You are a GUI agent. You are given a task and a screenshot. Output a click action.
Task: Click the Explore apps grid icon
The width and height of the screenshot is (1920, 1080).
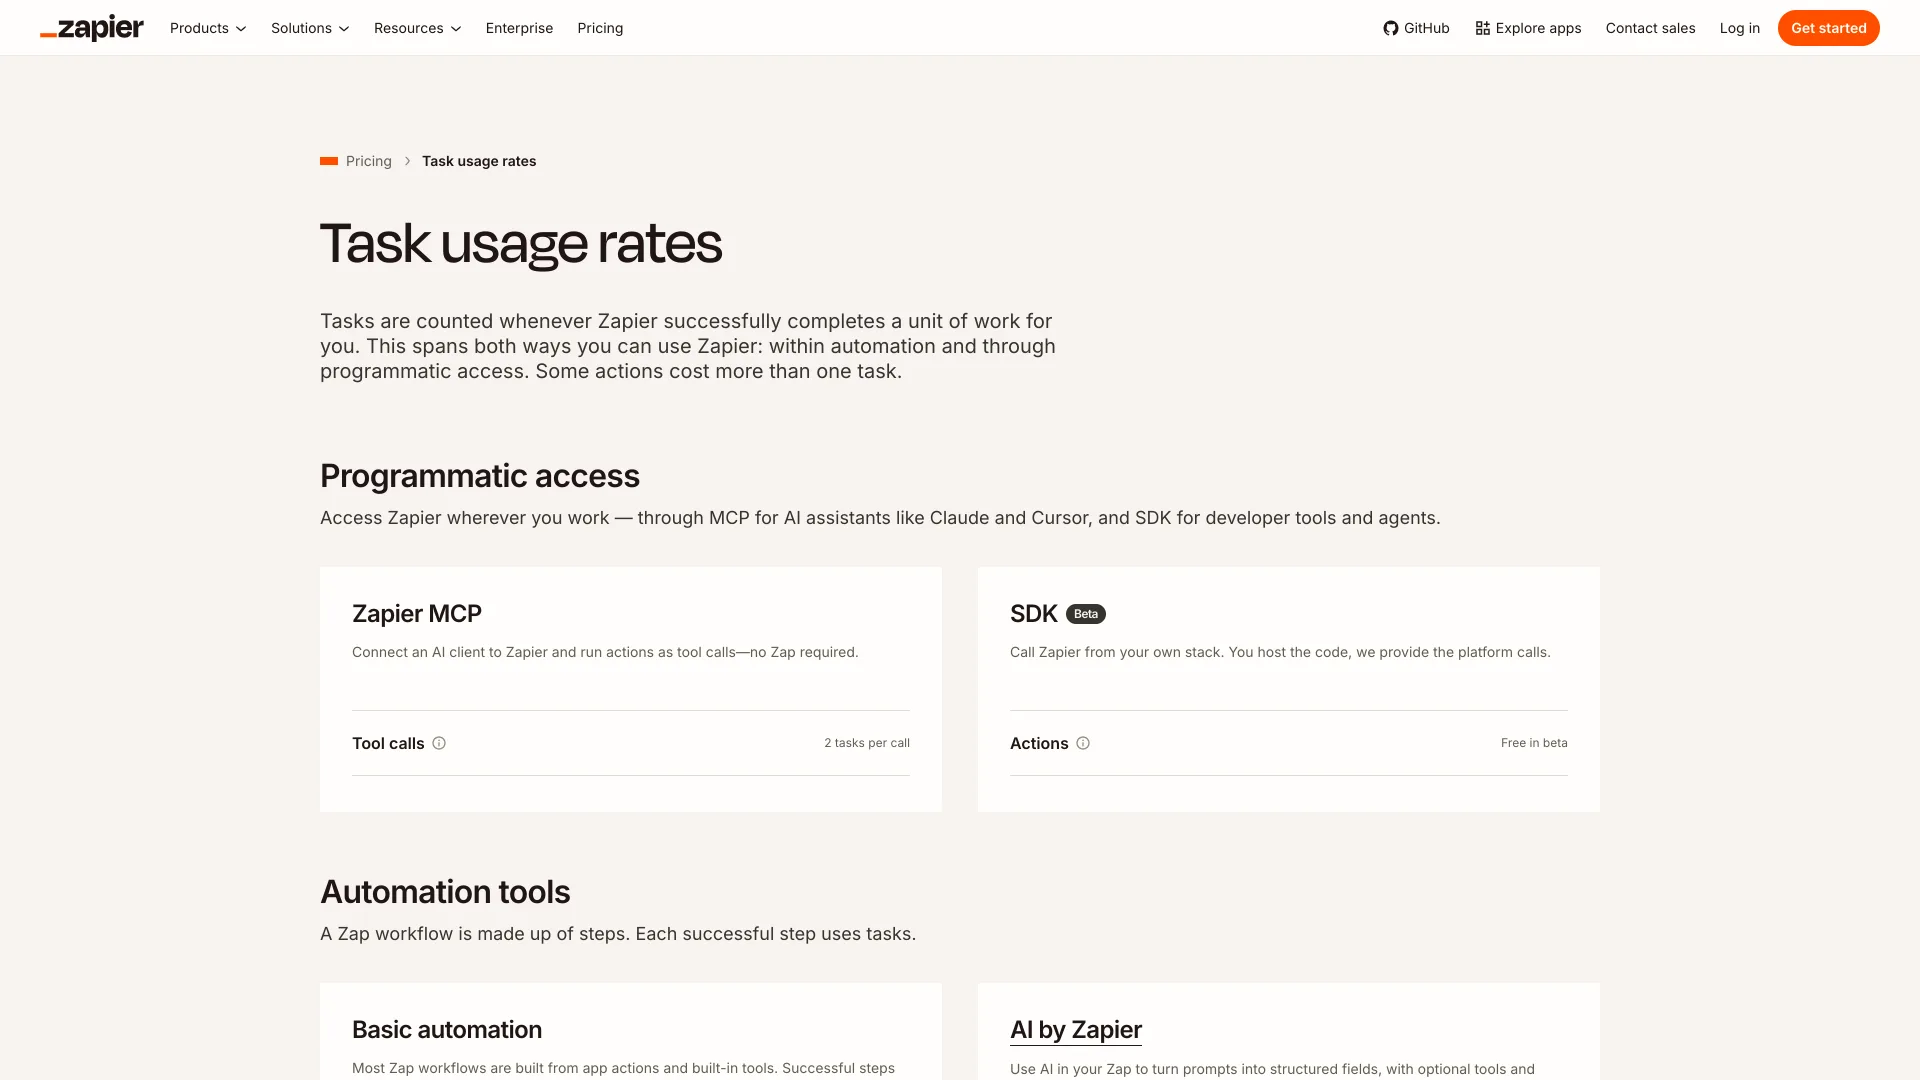1483,28
